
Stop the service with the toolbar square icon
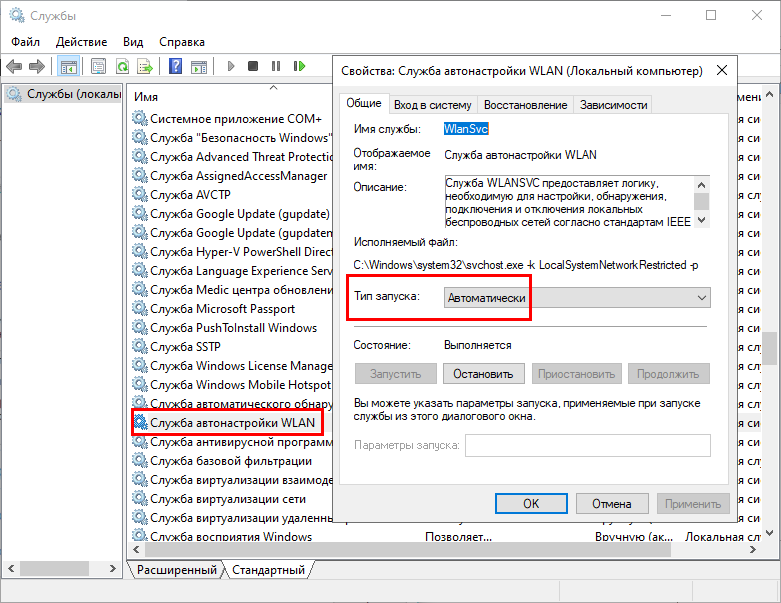[253, 66]
